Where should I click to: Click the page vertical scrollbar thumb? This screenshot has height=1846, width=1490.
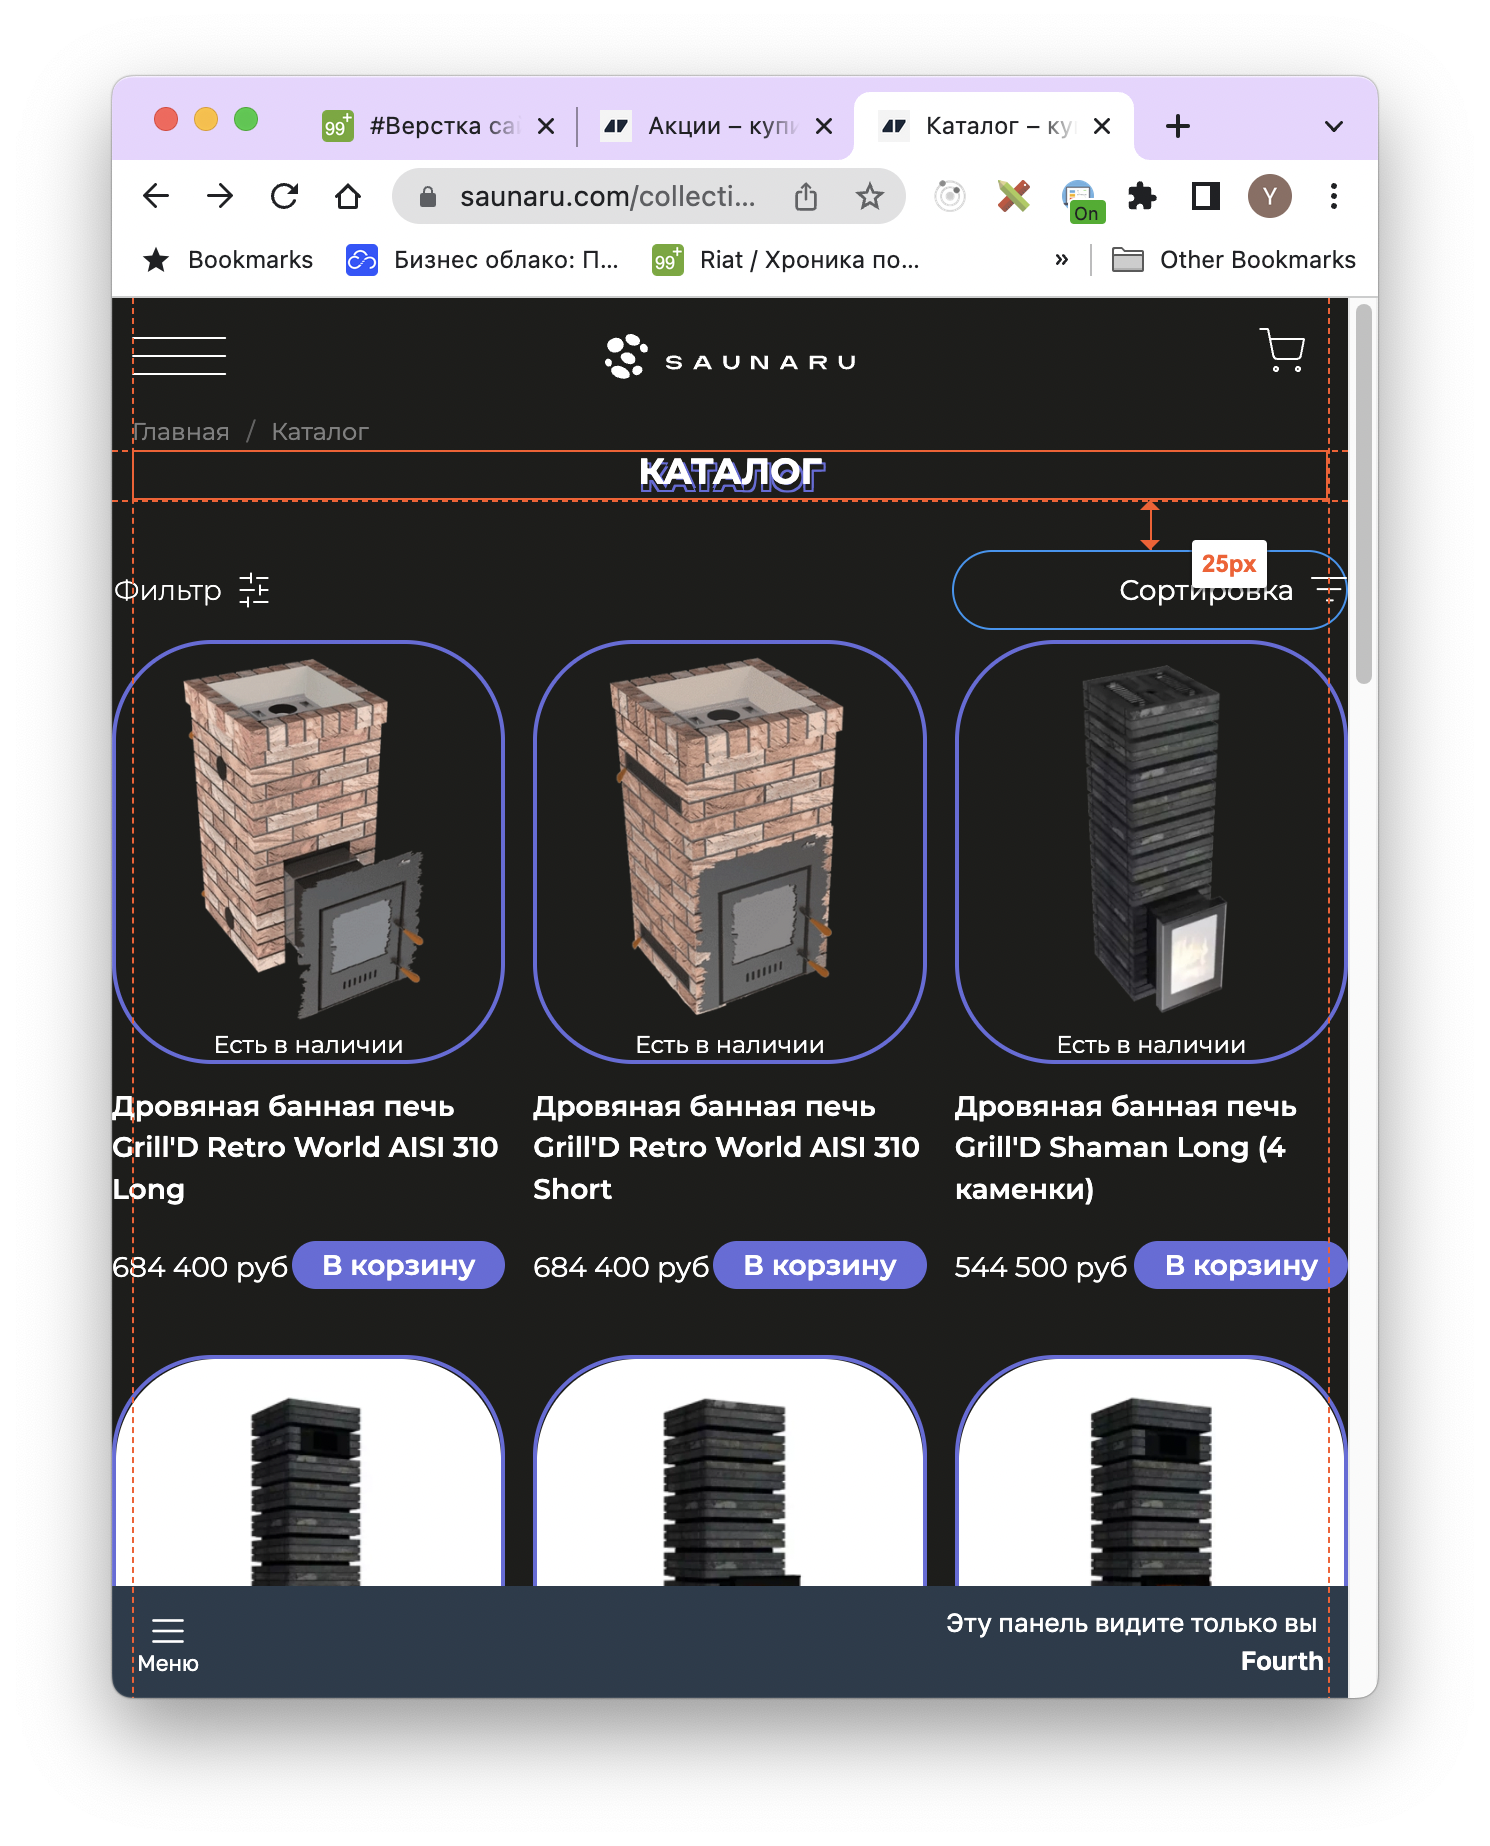1364,494
